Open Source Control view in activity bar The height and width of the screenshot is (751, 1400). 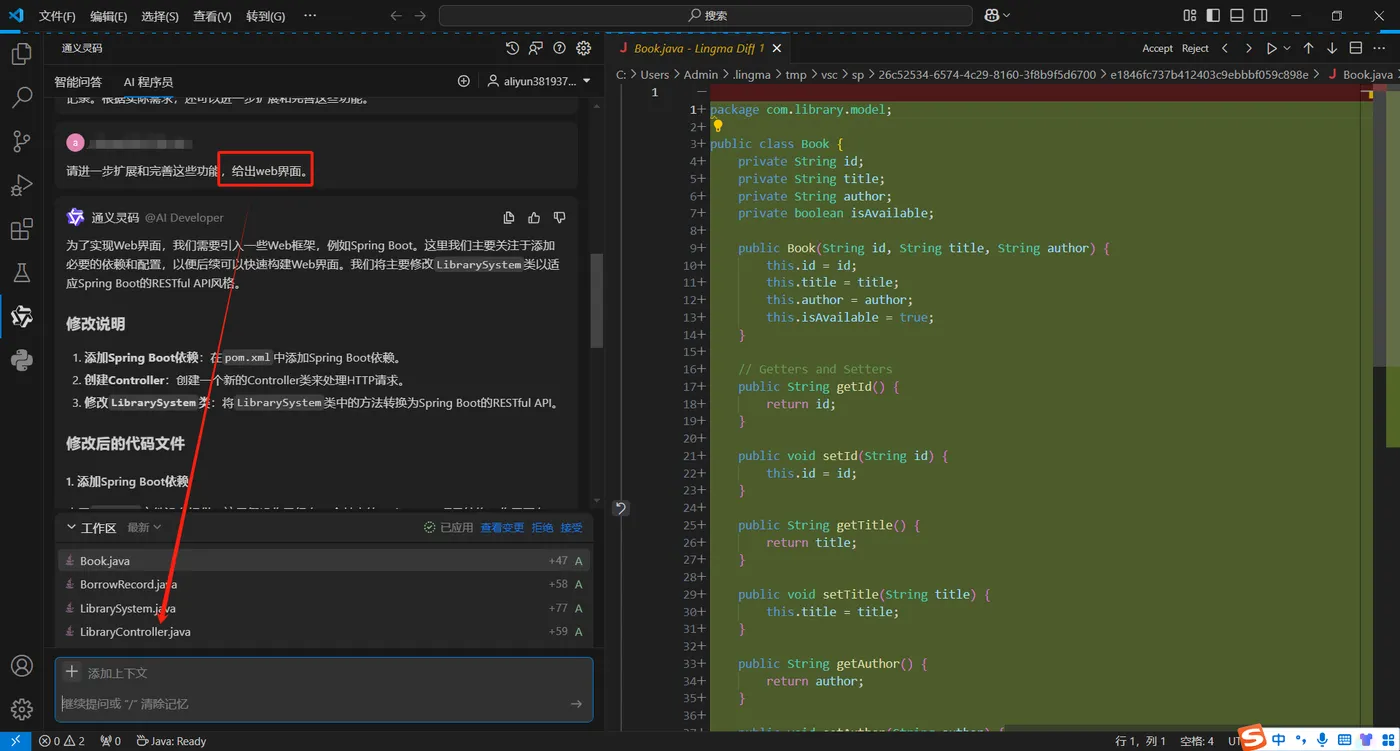pos(21,142)
